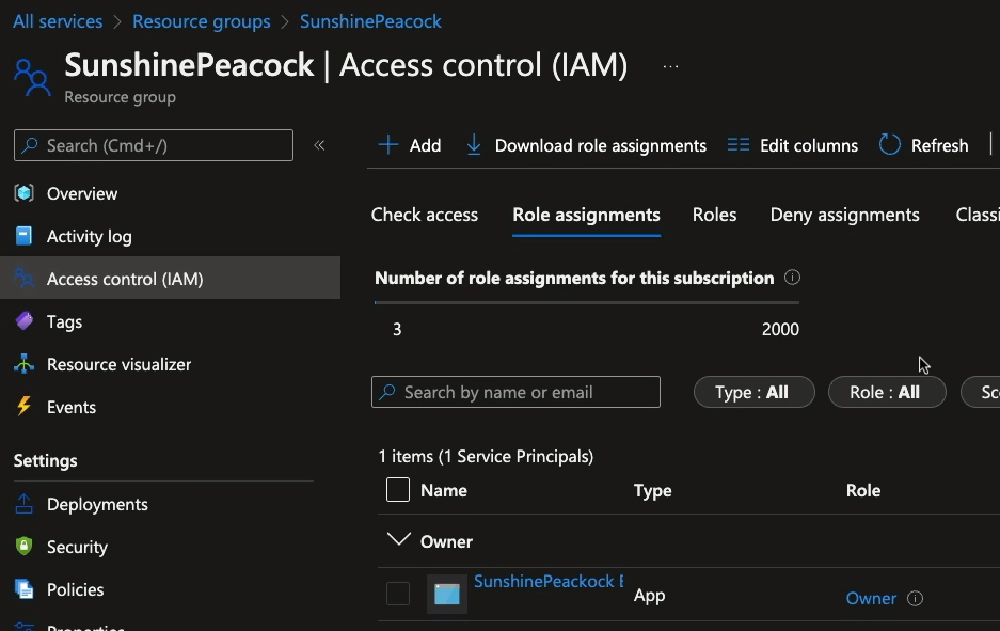
Task: Open the Type : All filter
Action: [x=754, y=392]
